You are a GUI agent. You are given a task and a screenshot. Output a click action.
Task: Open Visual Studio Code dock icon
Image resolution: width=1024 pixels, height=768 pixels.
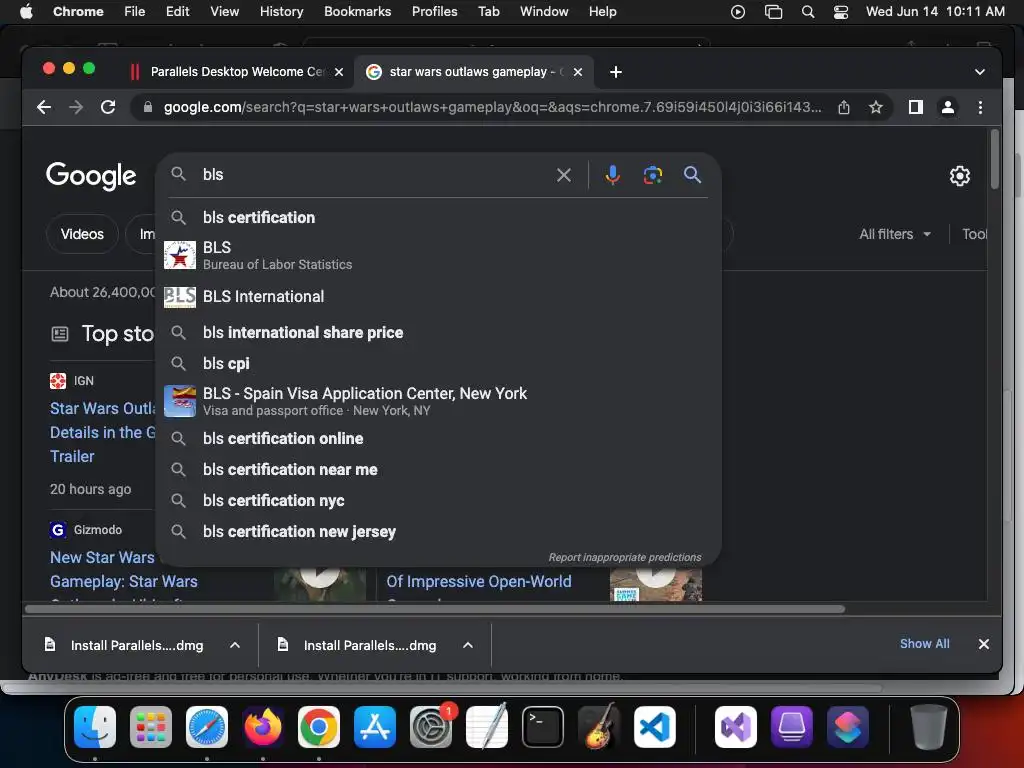tap(655, 726)
